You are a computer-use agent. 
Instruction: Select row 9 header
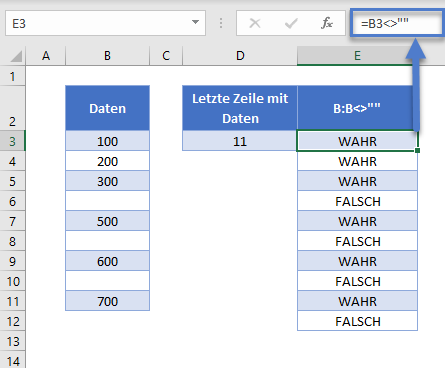[x=12, y=261]
